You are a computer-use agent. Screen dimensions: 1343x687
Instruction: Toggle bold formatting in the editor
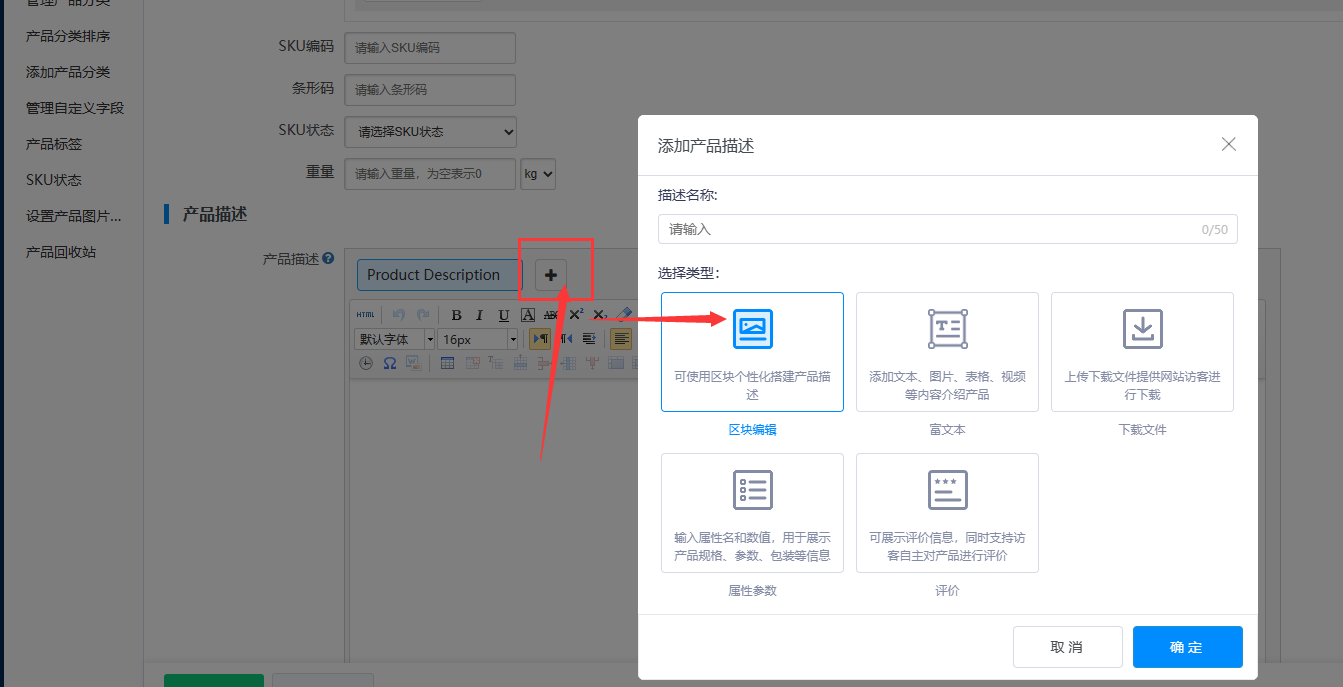point(456,314)
